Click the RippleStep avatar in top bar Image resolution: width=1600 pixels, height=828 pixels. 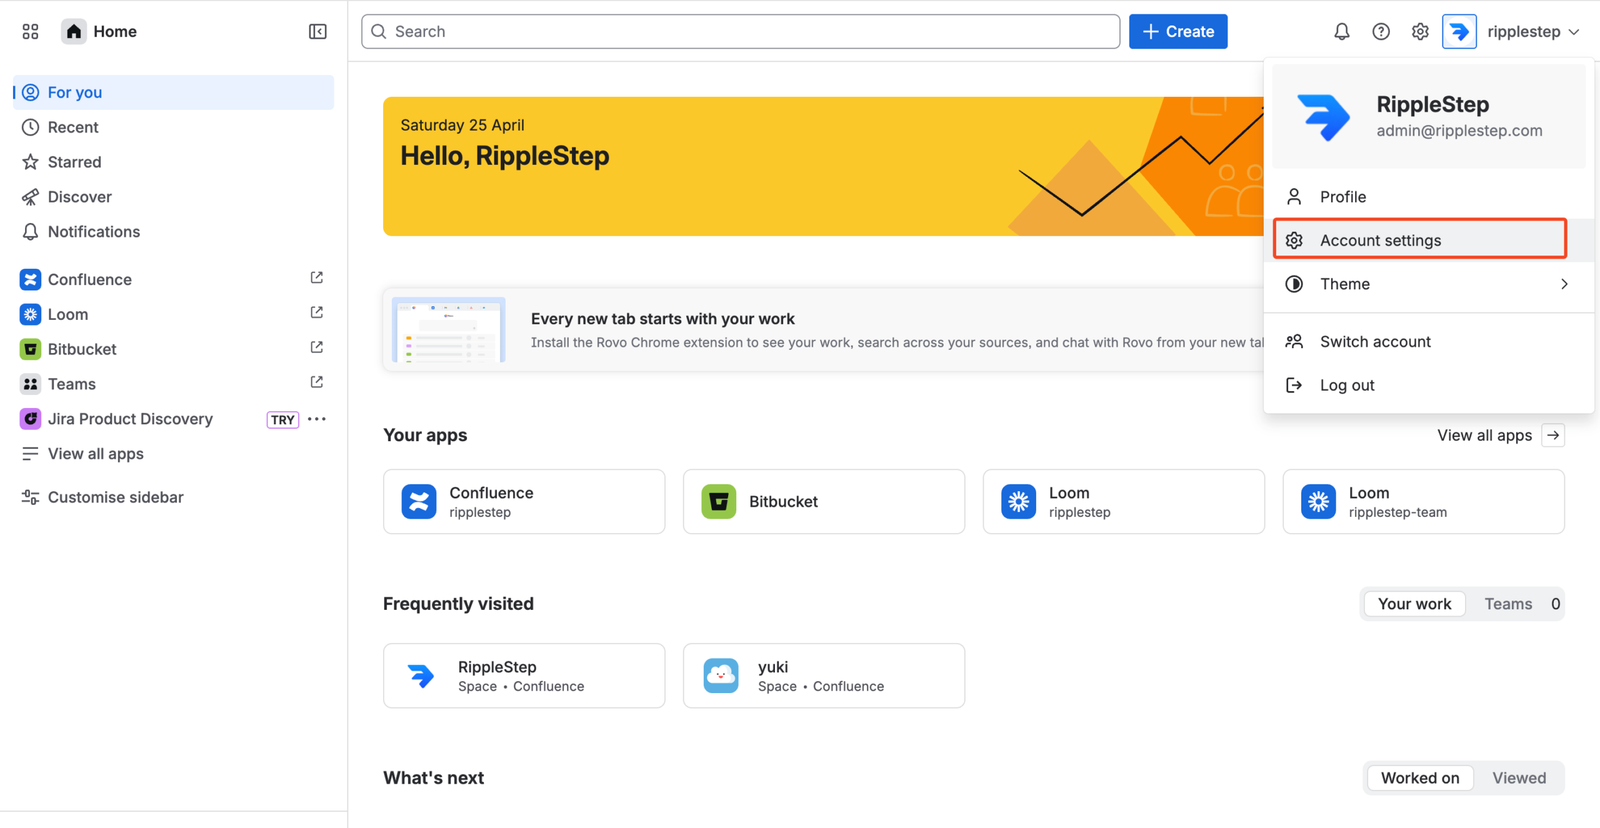coord(1459,32)
